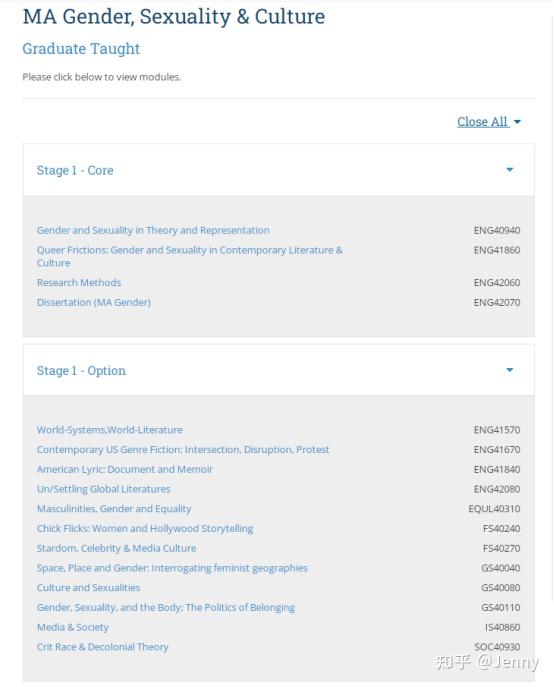Open Masculinities, Gender and Equality module

114,509
